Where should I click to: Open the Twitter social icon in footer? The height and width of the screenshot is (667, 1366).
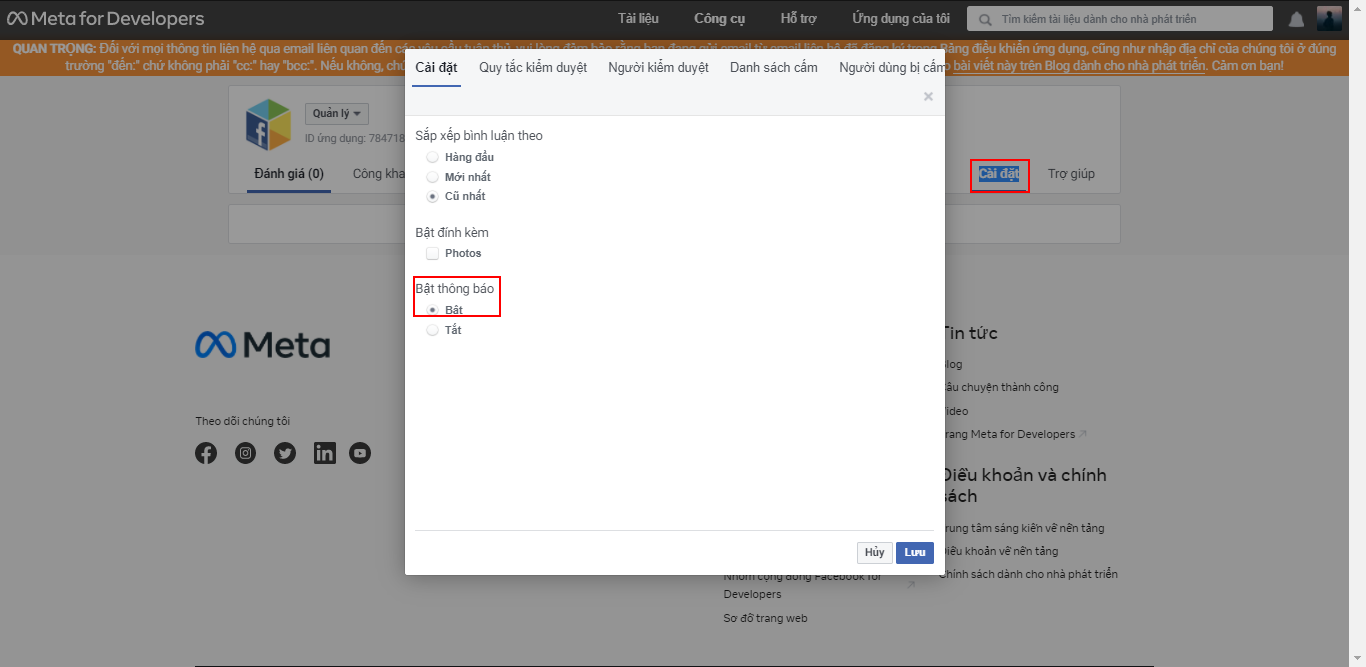pos(285,453)
